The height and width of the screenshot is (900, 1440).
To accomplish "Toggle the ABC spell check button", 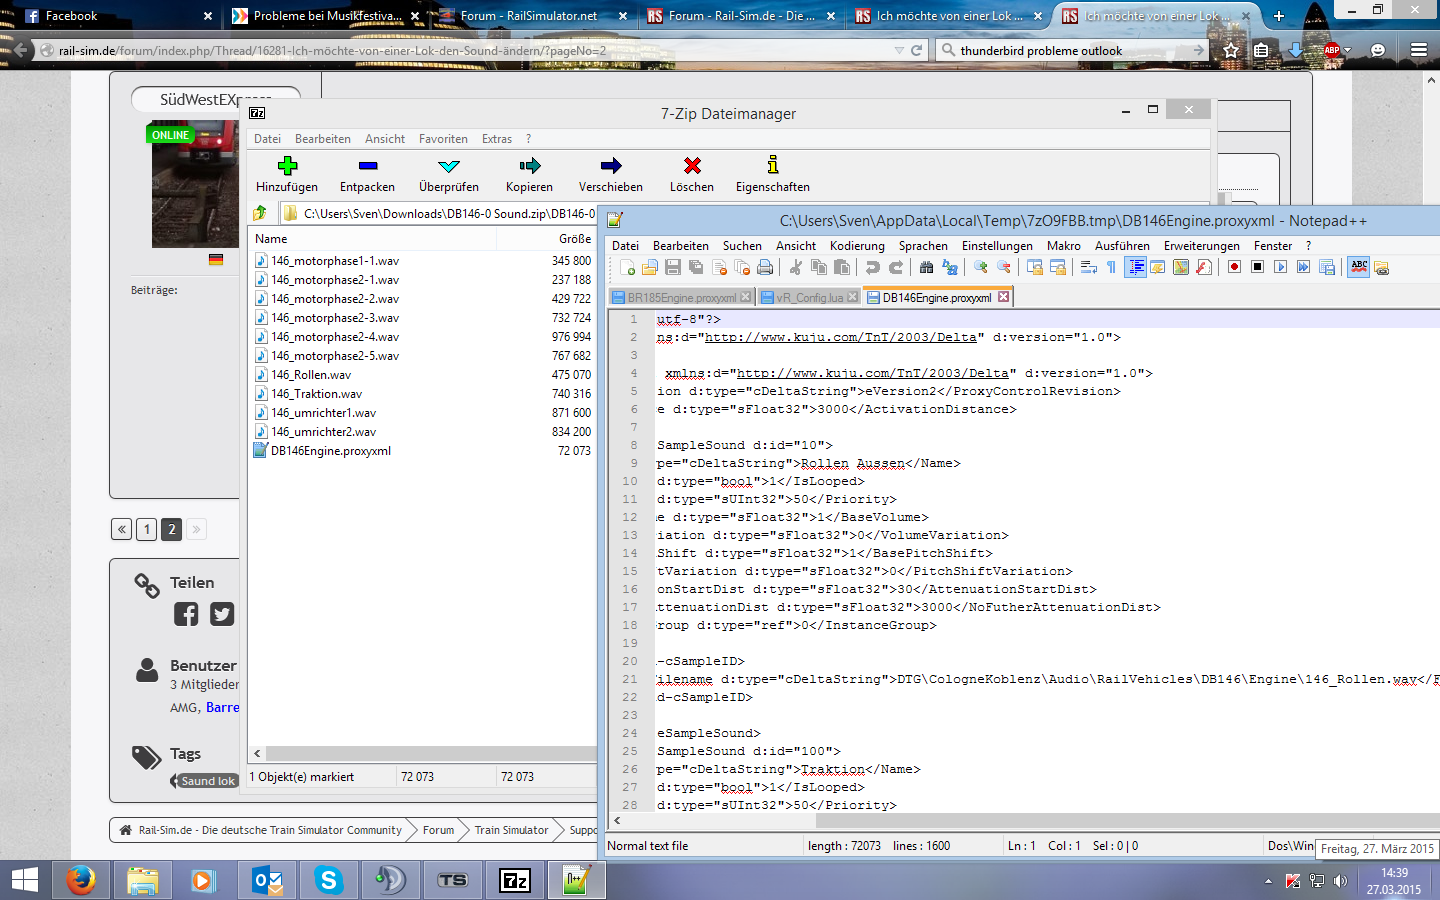I will 1358,267.
